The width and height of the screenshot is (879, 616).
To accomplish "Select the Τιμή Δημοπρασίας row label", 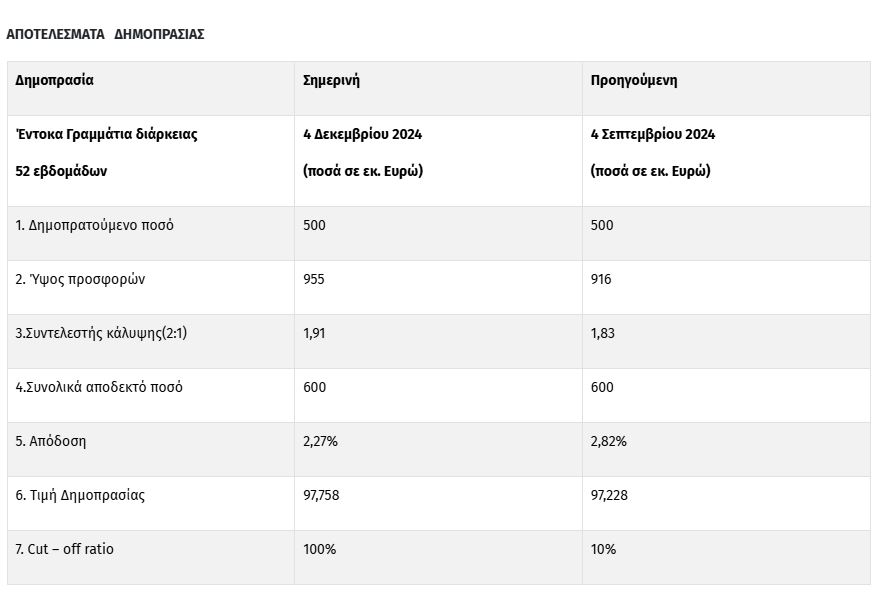I will pyautogui.click(x=80, y=495).
